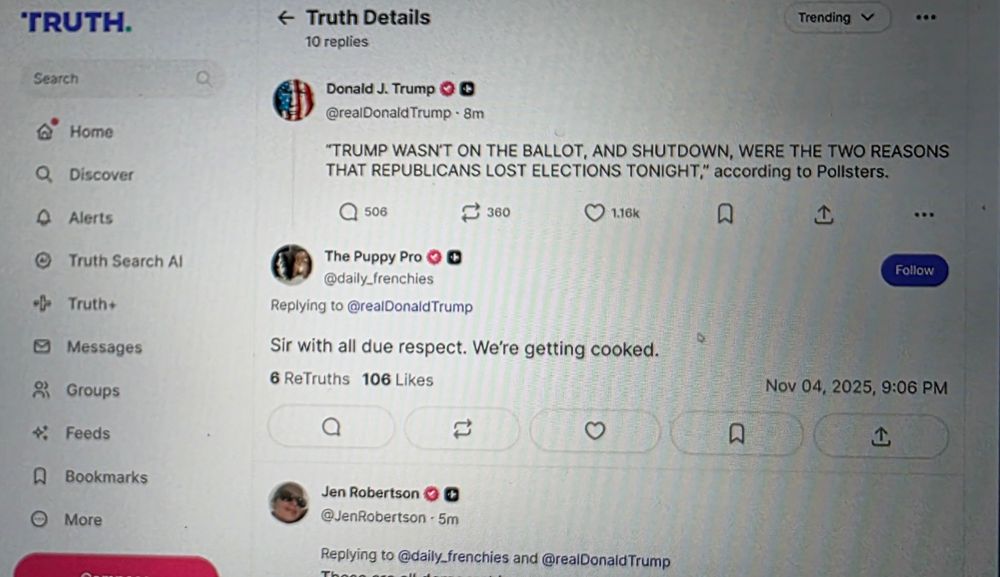Follow The Puppy Pro account
Screen dimensions: 1000x577
pos(914,270)
